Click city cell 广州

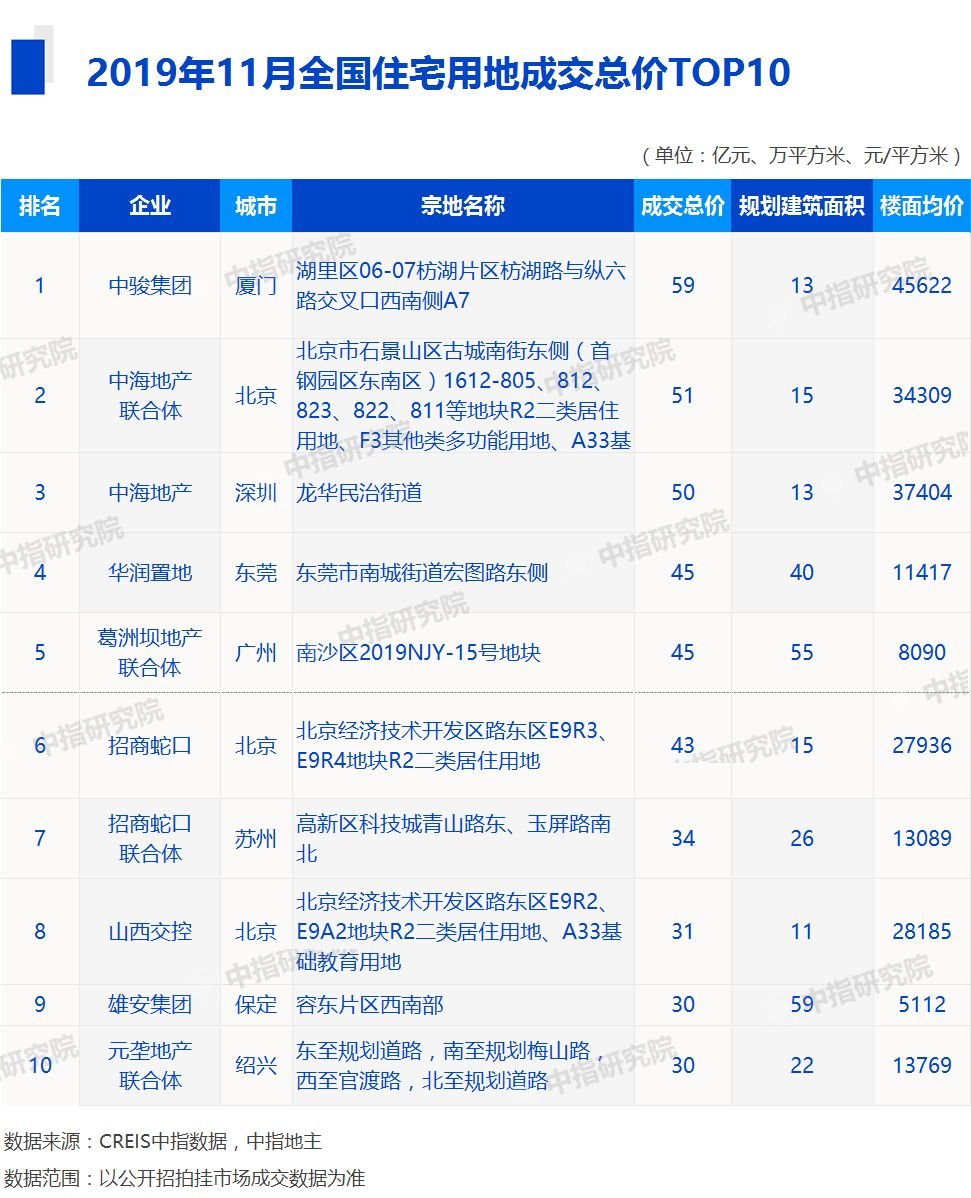click(x=256, y=652)
